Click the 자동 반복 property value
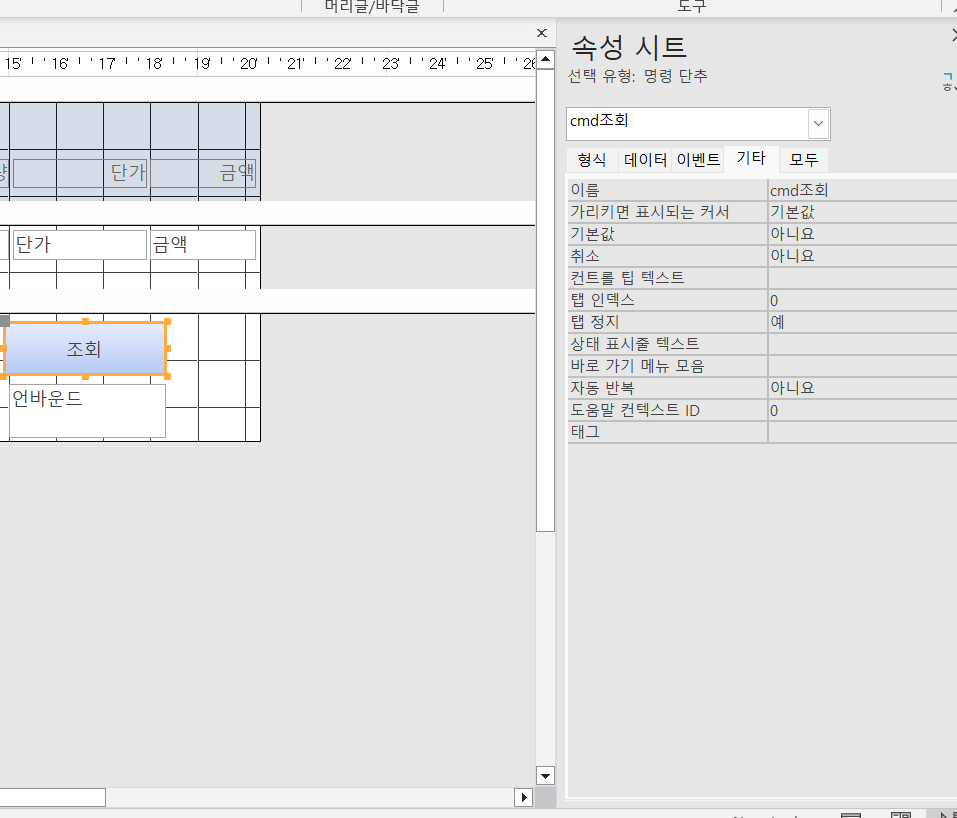This screenshot has width=957, height=818. click(860, 388)
